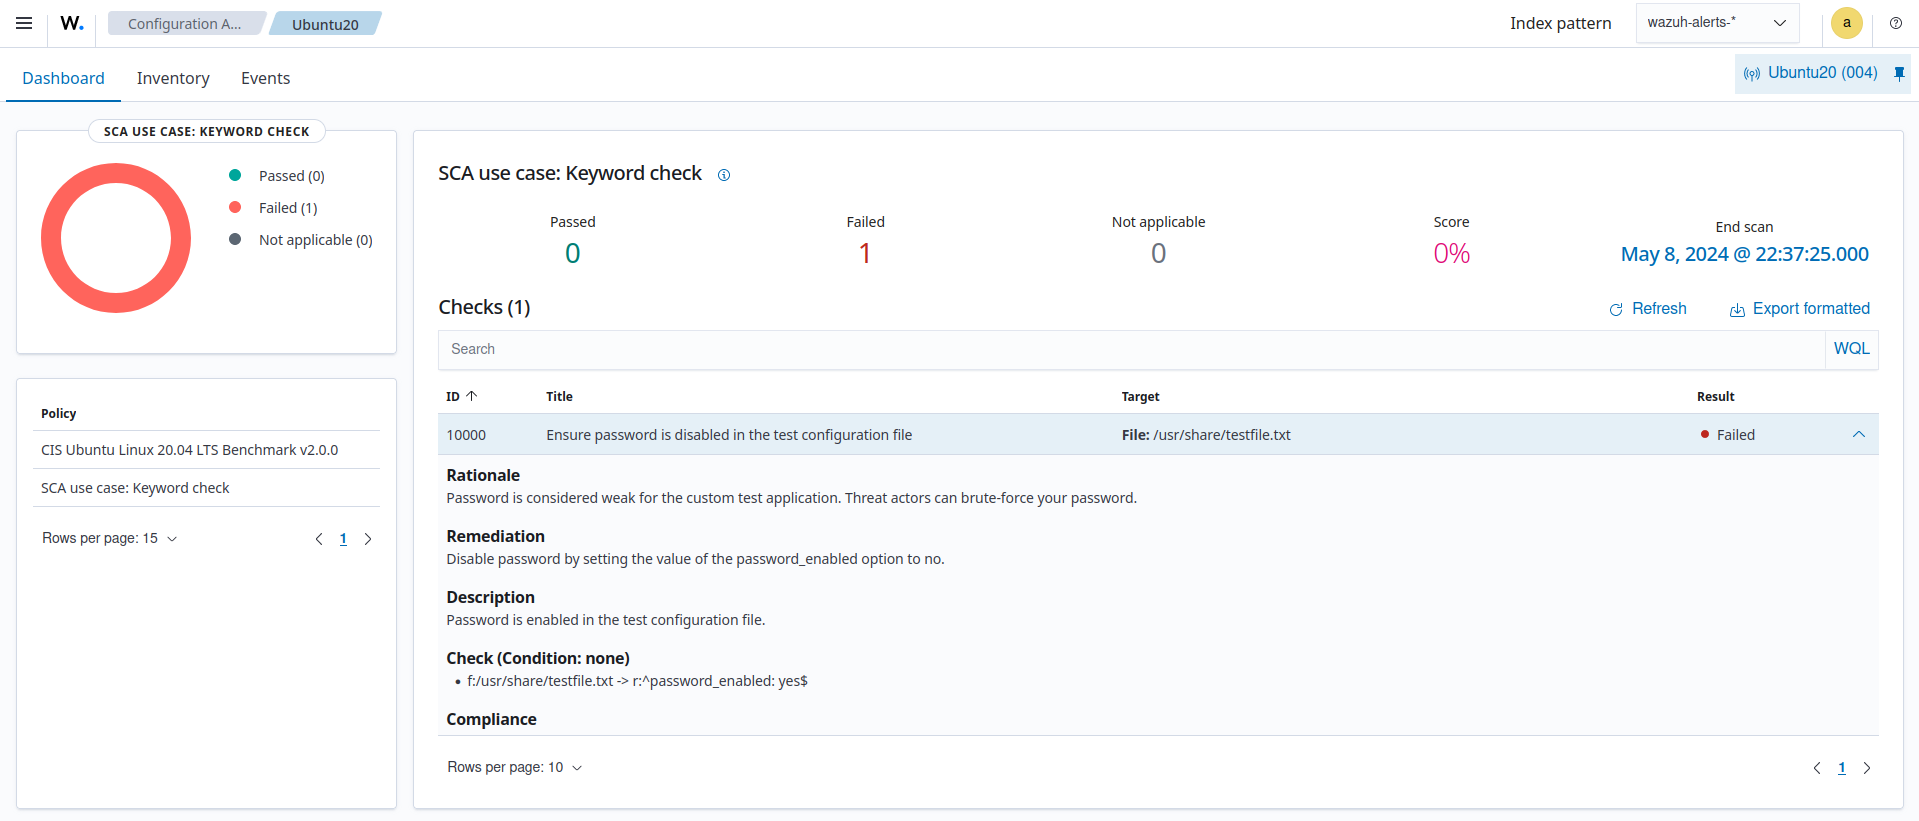Screen dimensions: 1919x821
Task: Unpin the Ubuntu20 agent with pin icon
Action: pos(1899,73)
